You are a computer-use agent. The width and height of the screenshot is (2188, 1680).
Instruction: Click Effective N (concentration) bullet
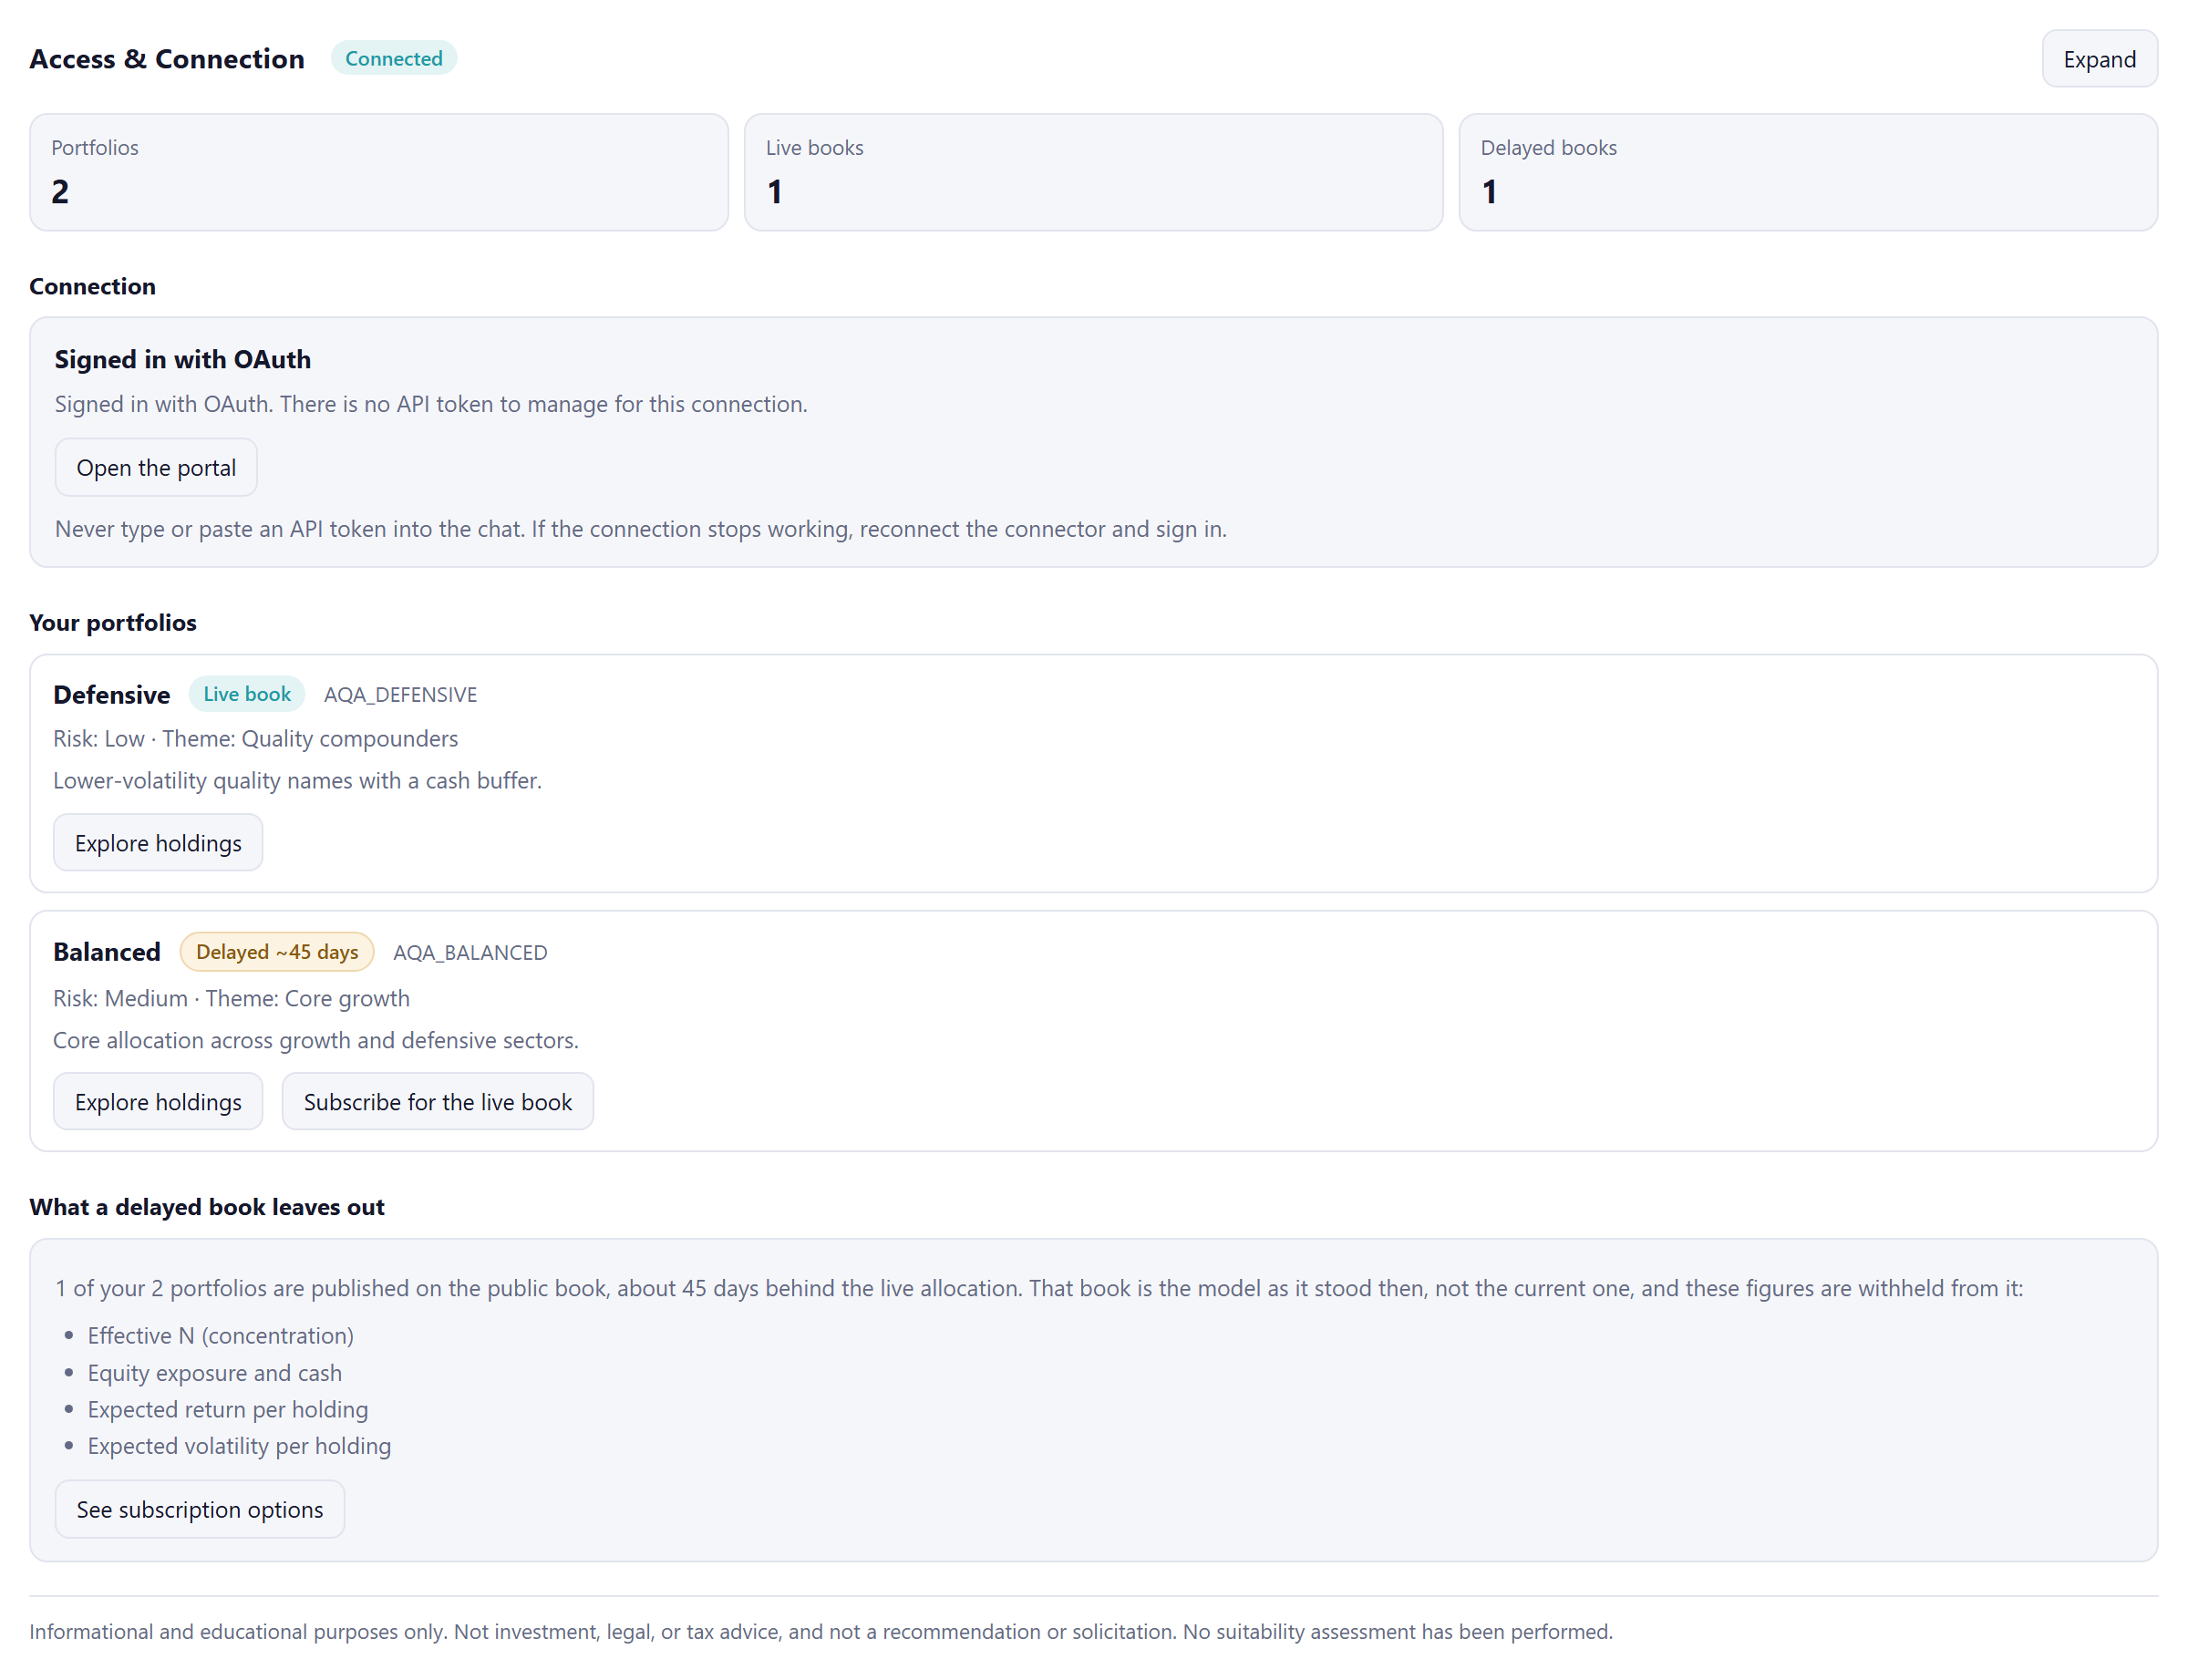[221, 1335]
